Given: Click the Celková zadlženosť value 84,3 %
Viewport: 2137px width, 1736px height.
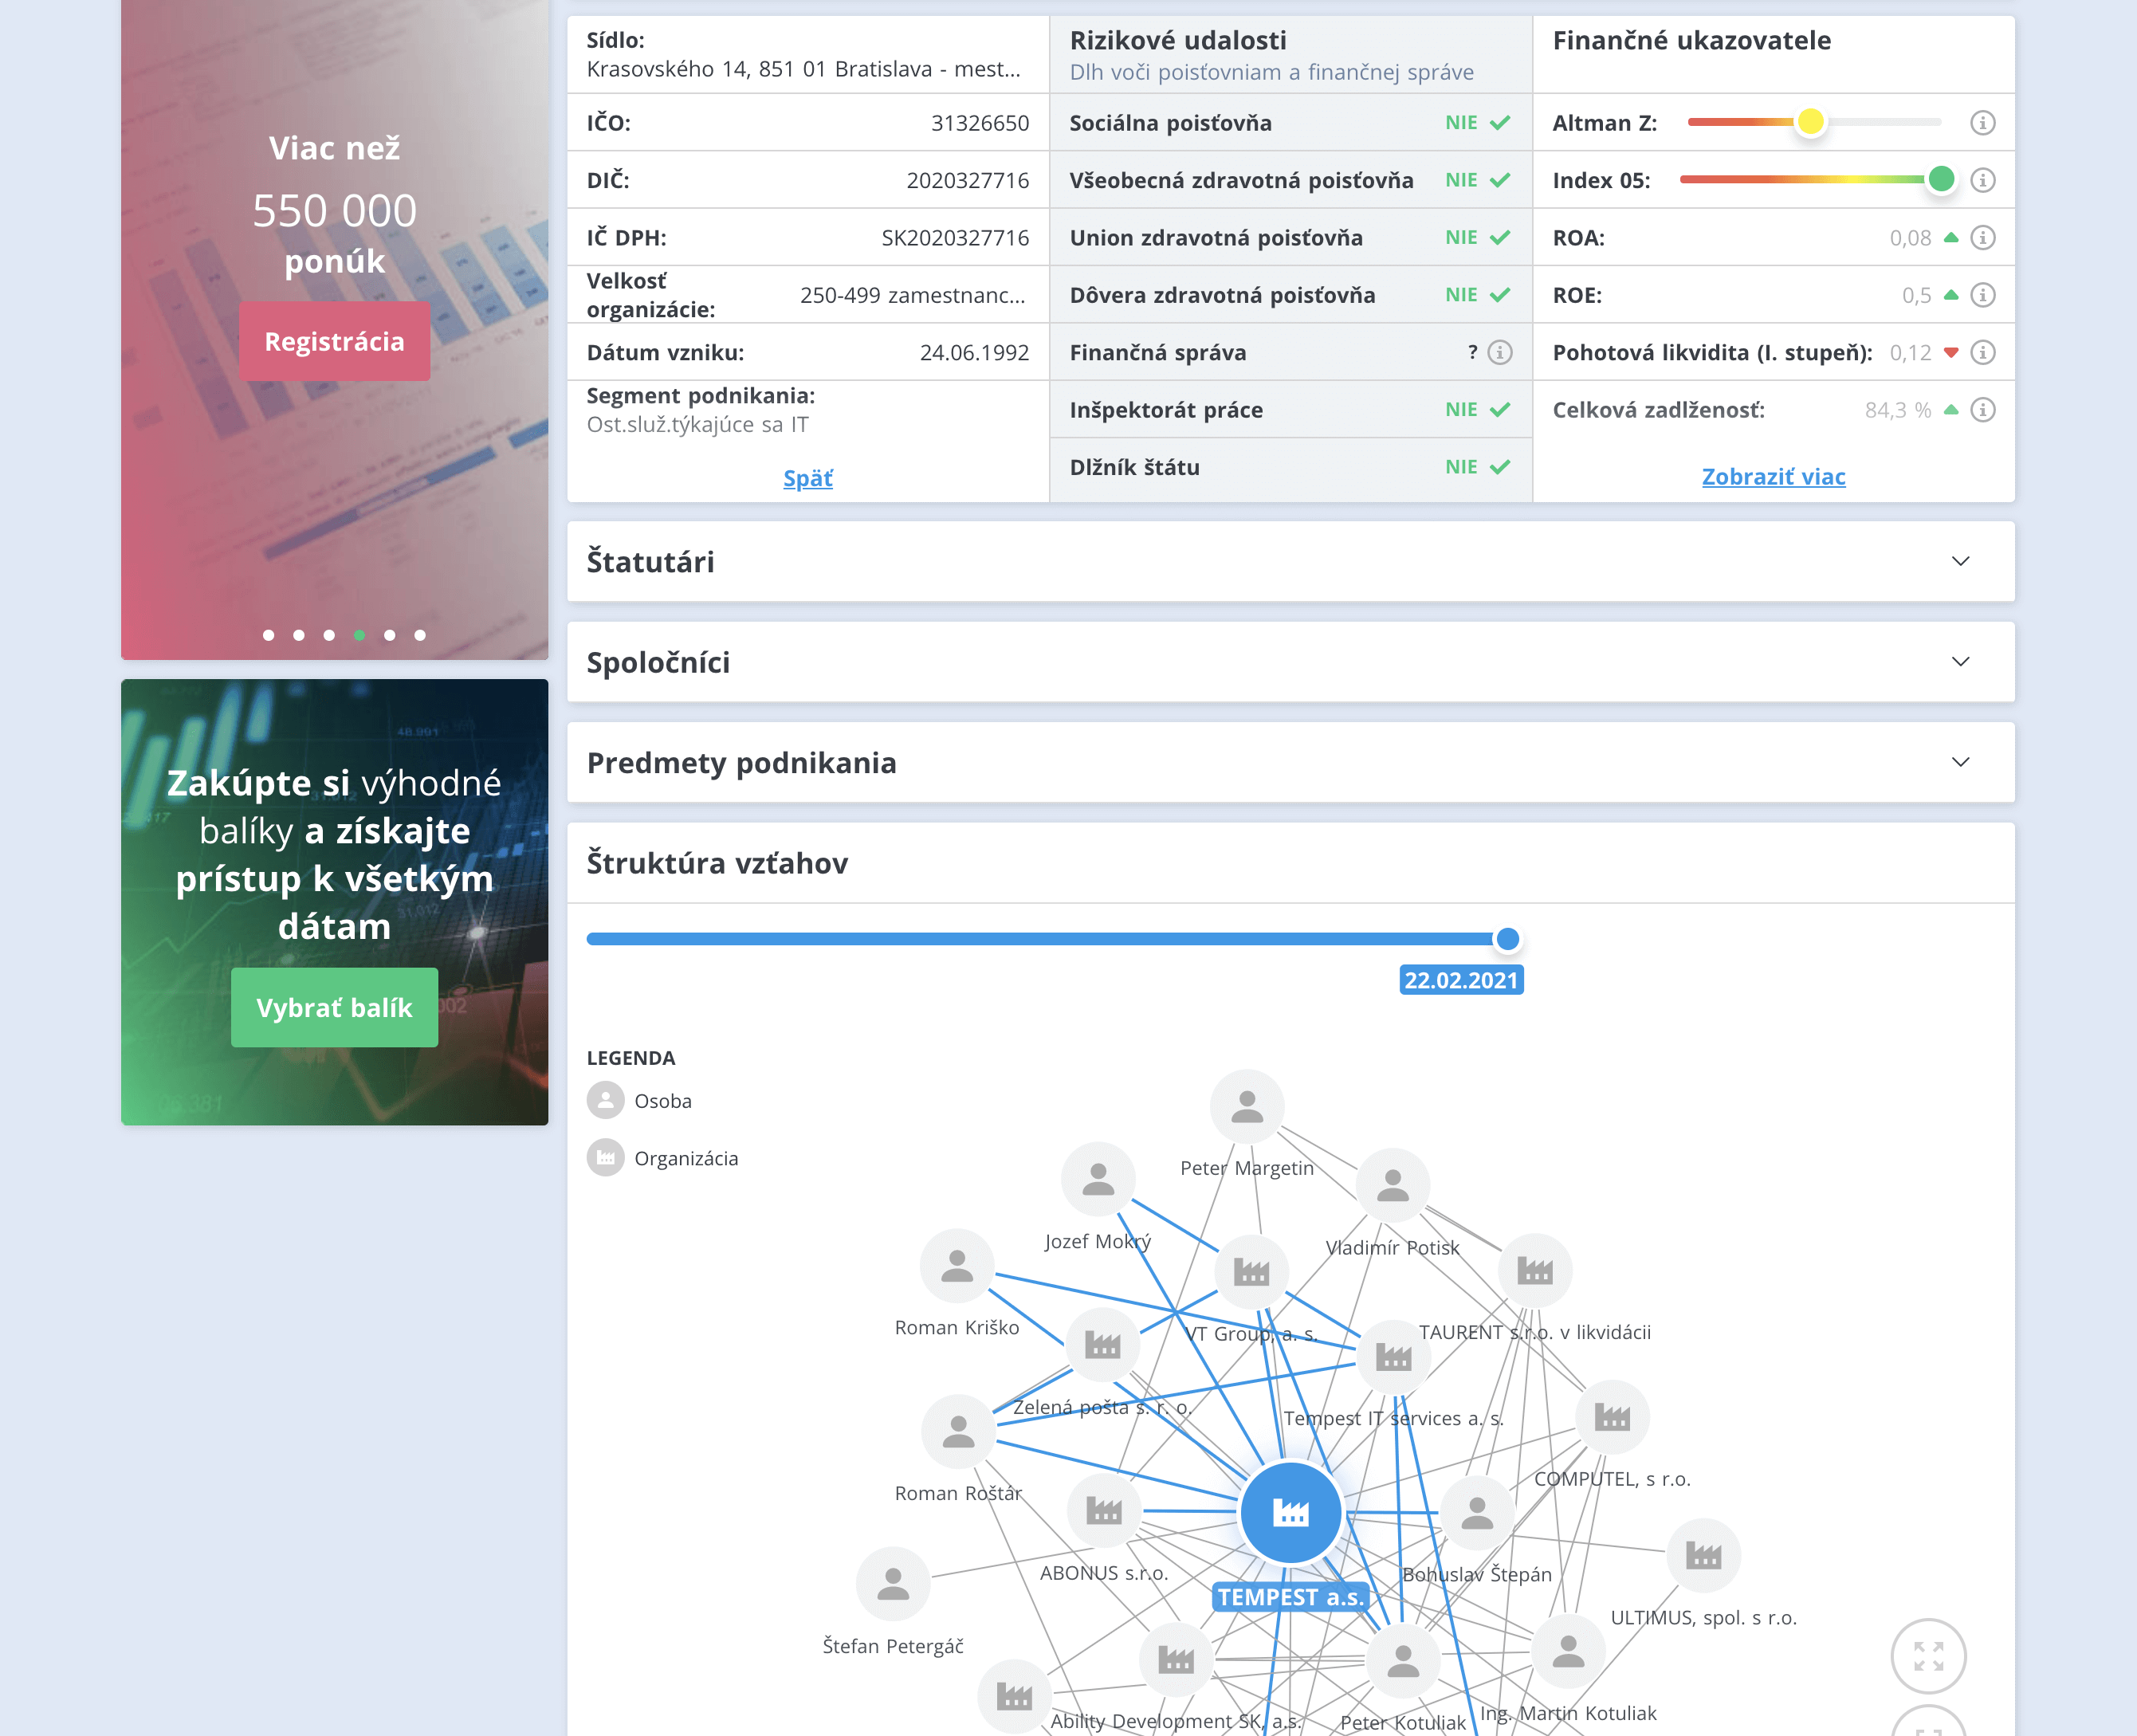Looking at the screenshot, I should 1898,410.
